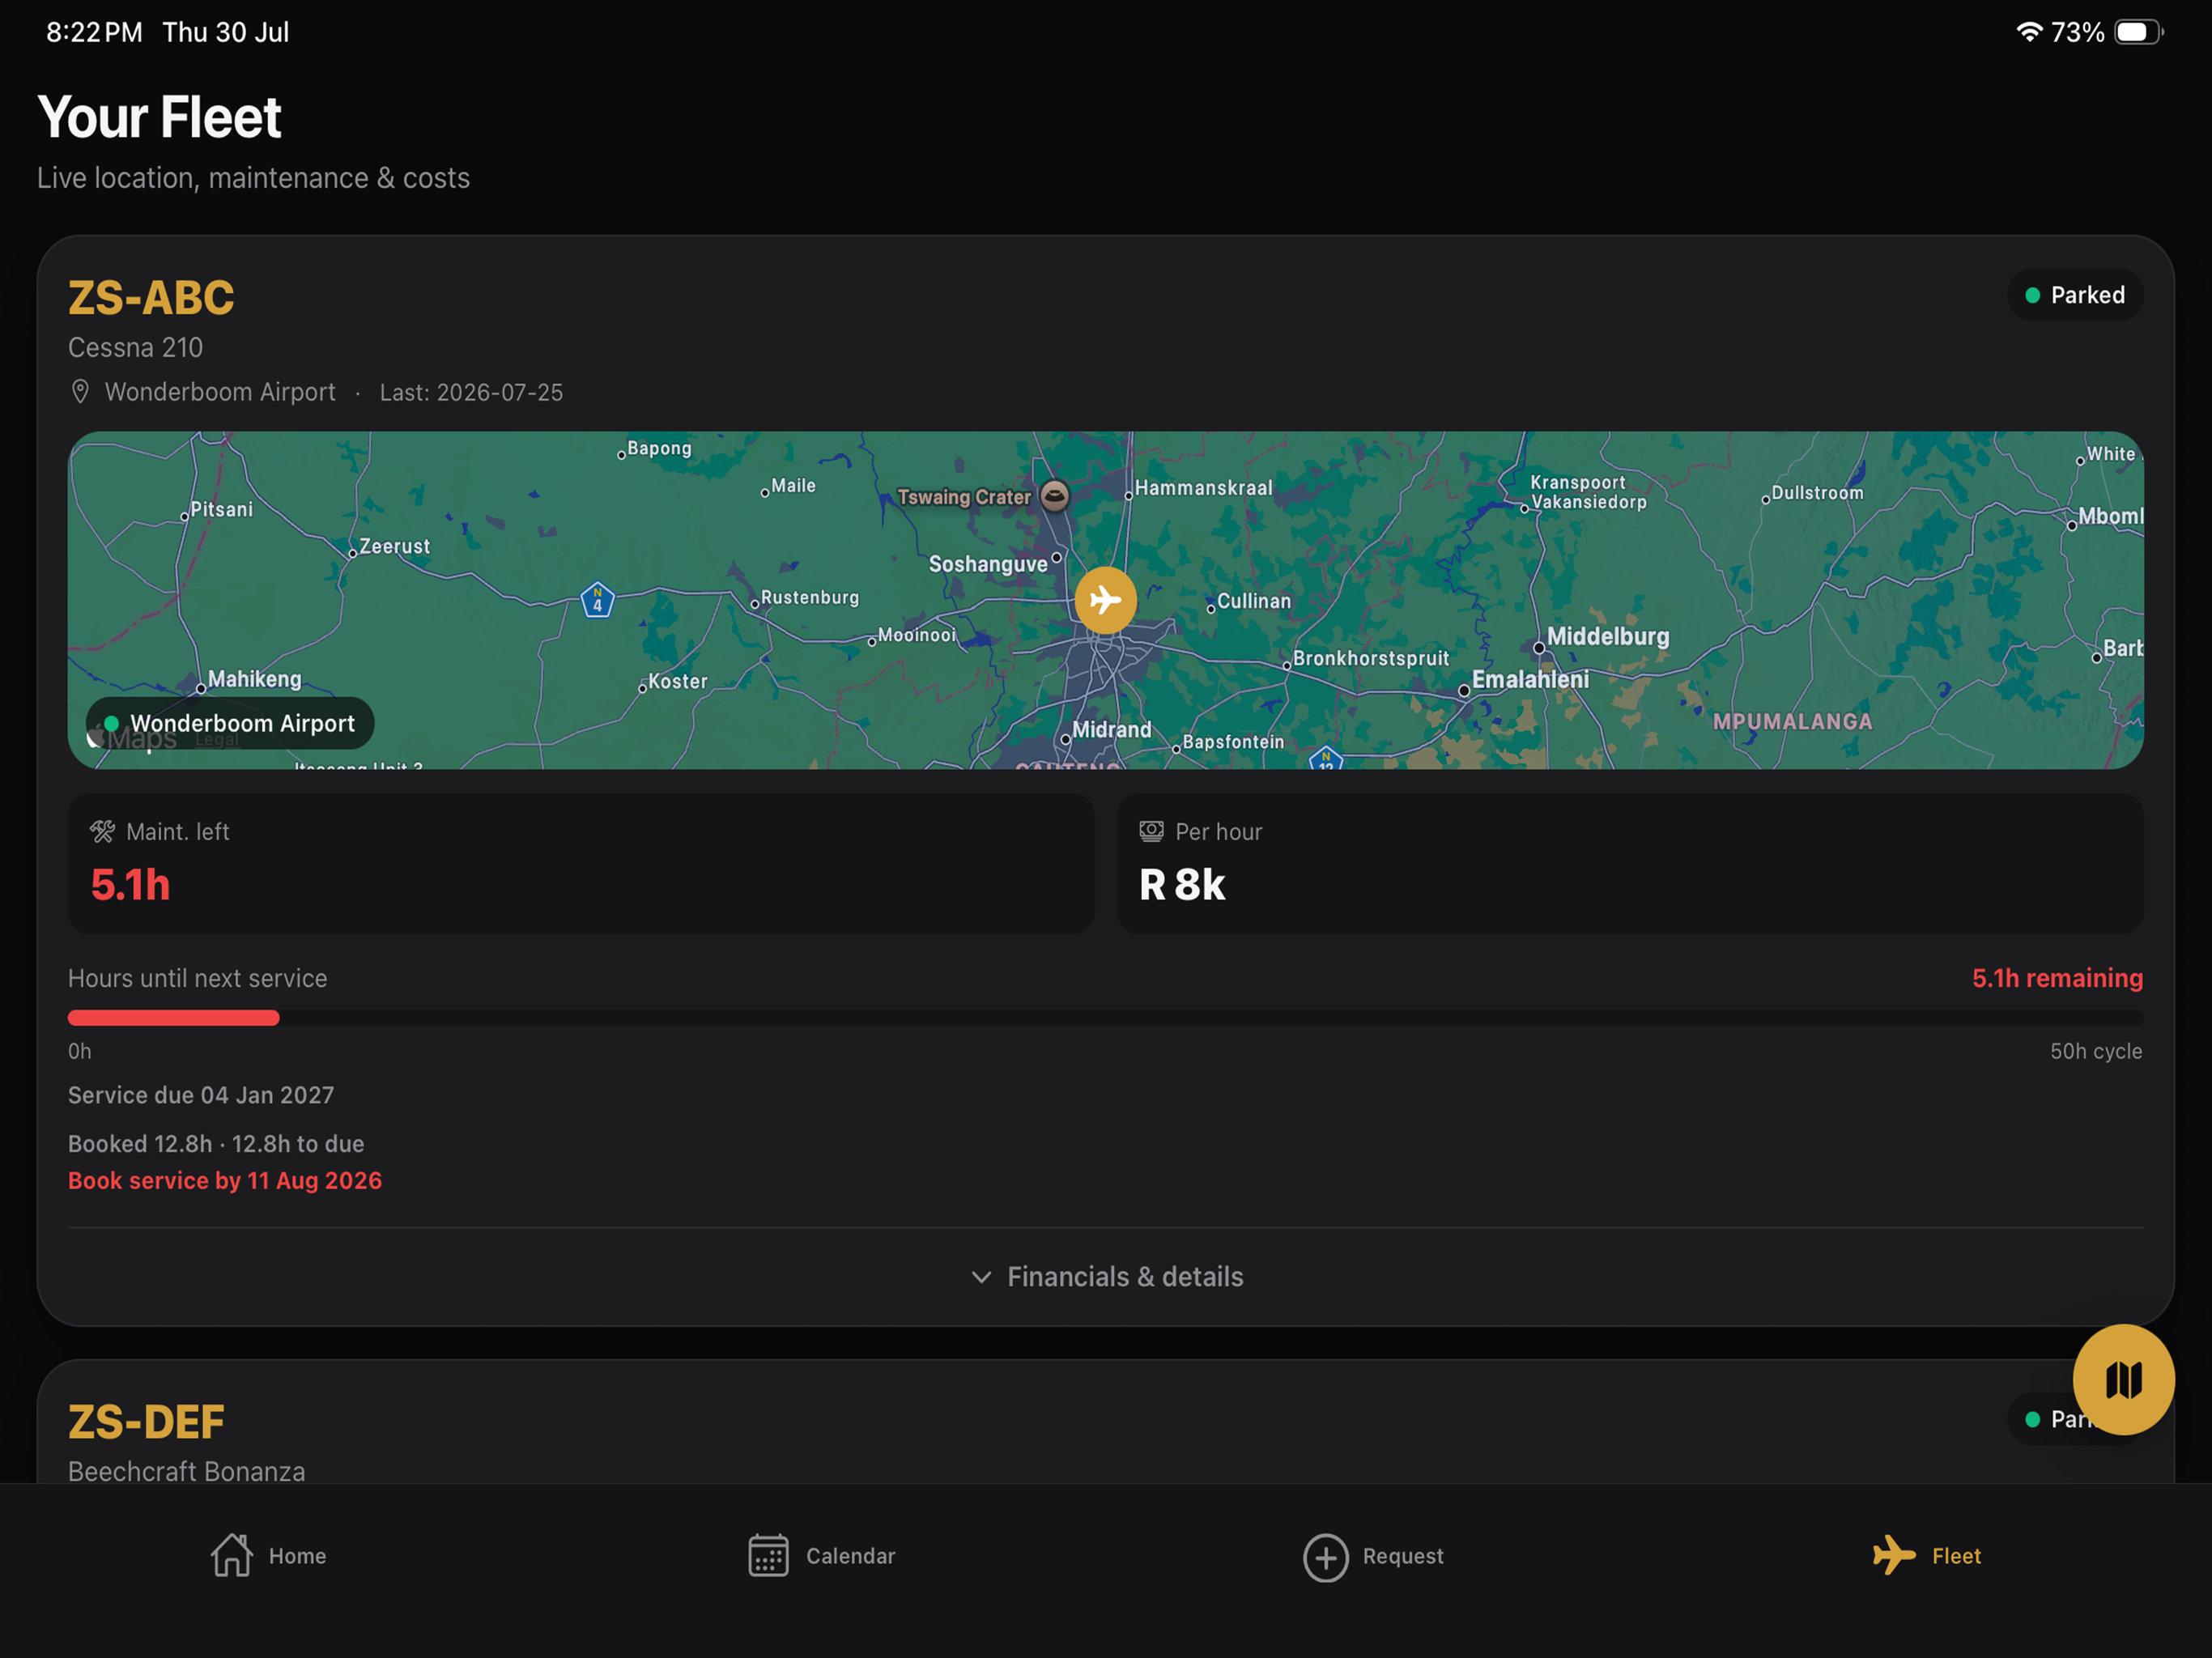Tap Bronkhorstspruit label on the map
Image resolution: width=2212 pixels, height=1658 pixels.
pos(1371,658)
